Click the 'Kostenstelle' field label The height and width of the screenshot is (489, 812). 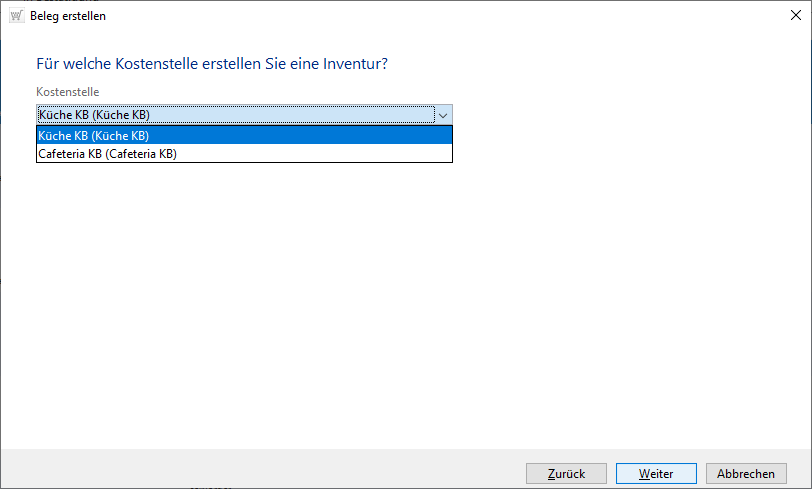pos(68,92)
